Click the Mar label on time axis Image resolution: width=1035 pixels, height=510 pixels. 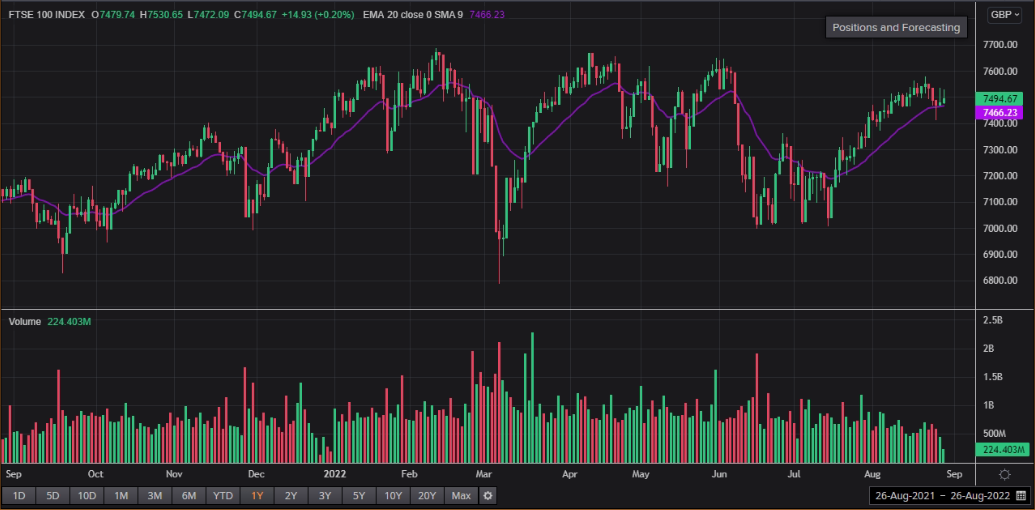485,474
